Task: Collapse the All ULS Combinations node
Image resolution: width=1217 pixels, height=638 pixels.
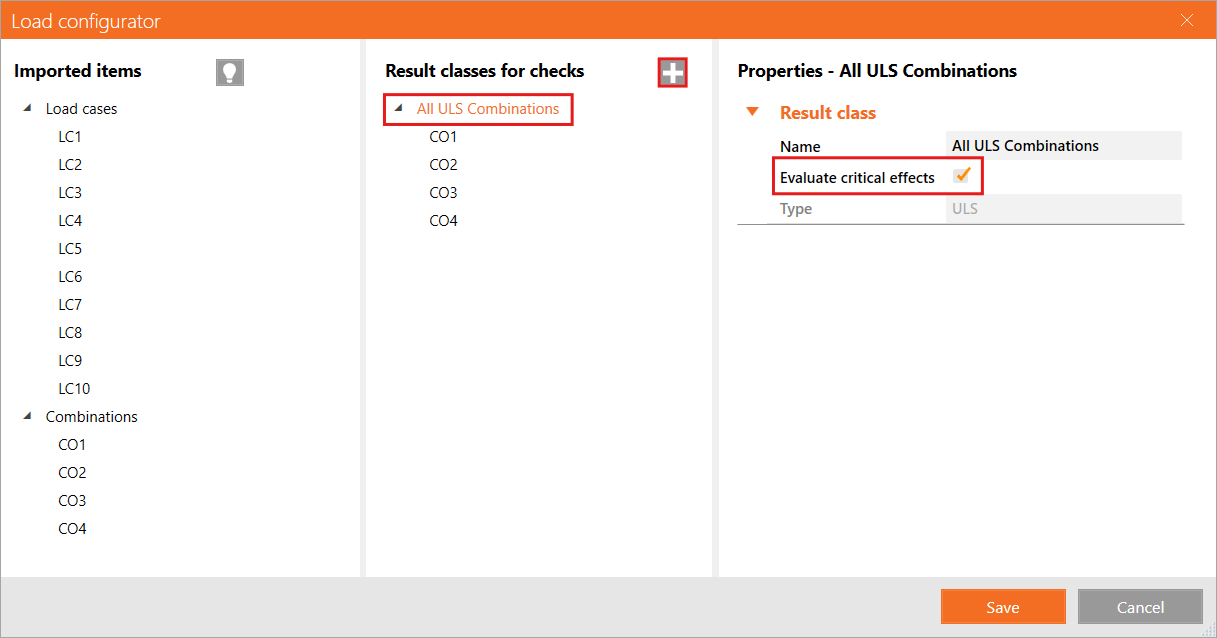Action: point(399,108)
